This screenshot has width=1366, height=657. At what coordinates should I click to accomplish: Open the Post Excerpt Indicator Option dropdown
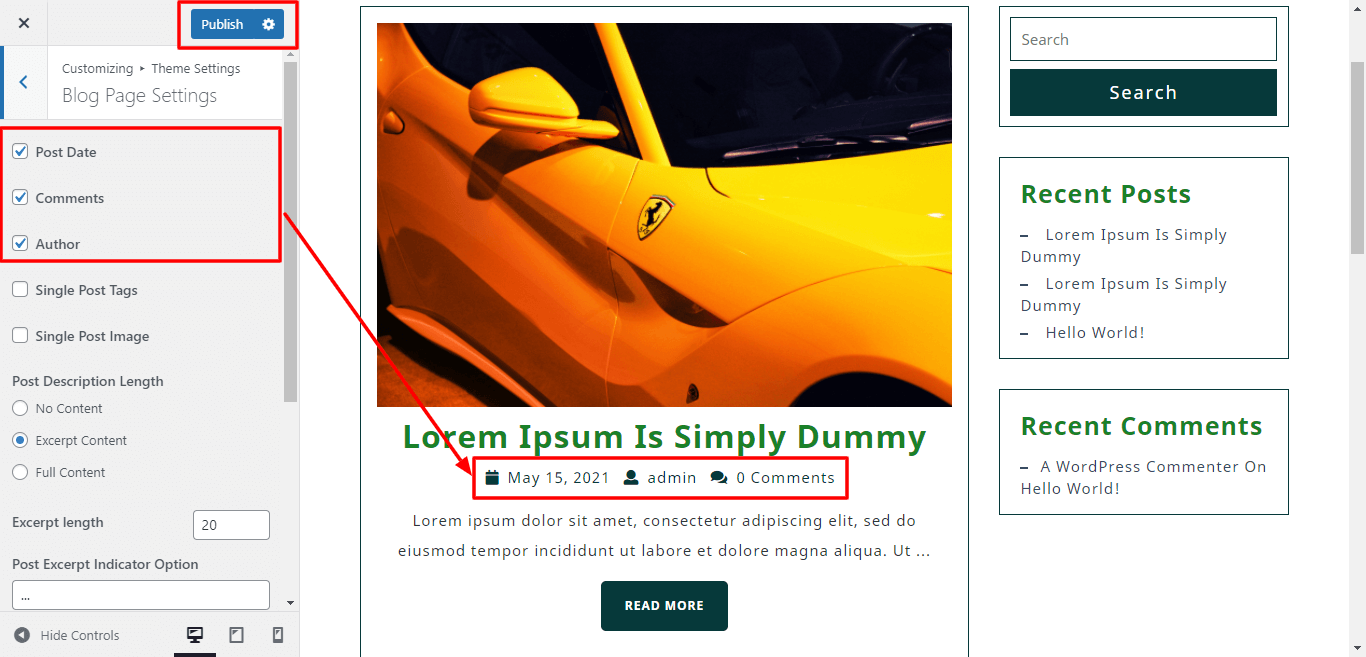(x=141, y=595)
